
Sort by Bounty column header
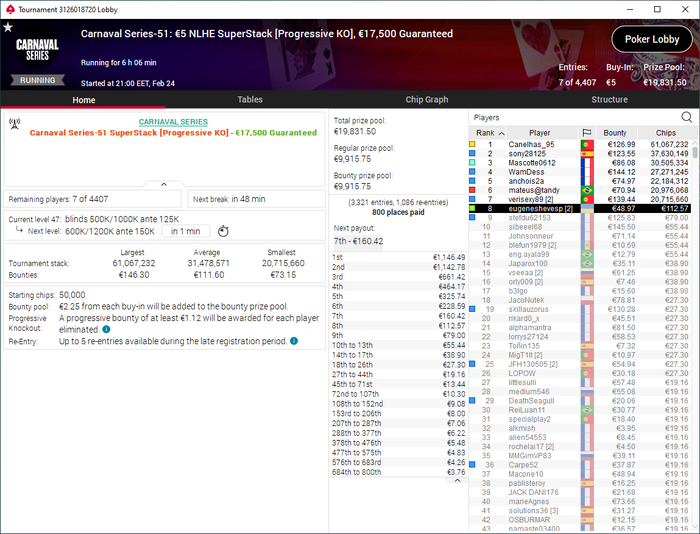click(615, 133)
